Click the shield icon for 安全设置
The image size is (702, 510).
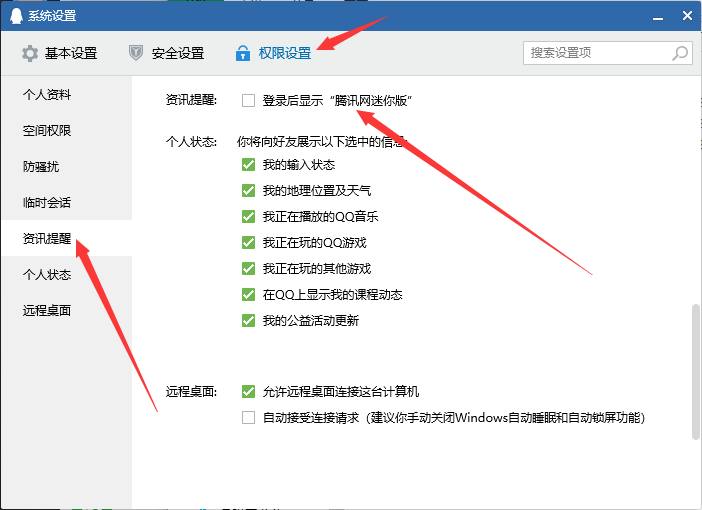point(137,53)
